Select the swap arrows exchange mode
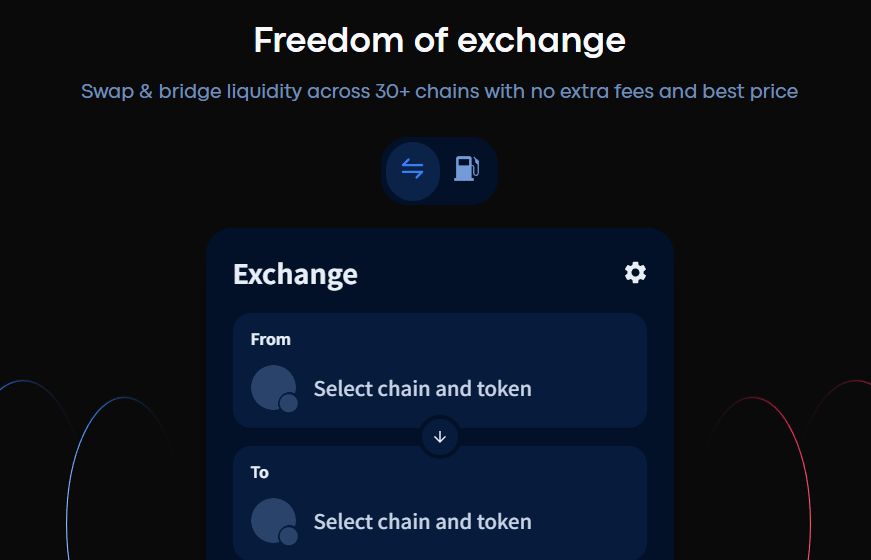Viewport: 871px width, 560px height. pyautogui.click(x=412, y=169)
